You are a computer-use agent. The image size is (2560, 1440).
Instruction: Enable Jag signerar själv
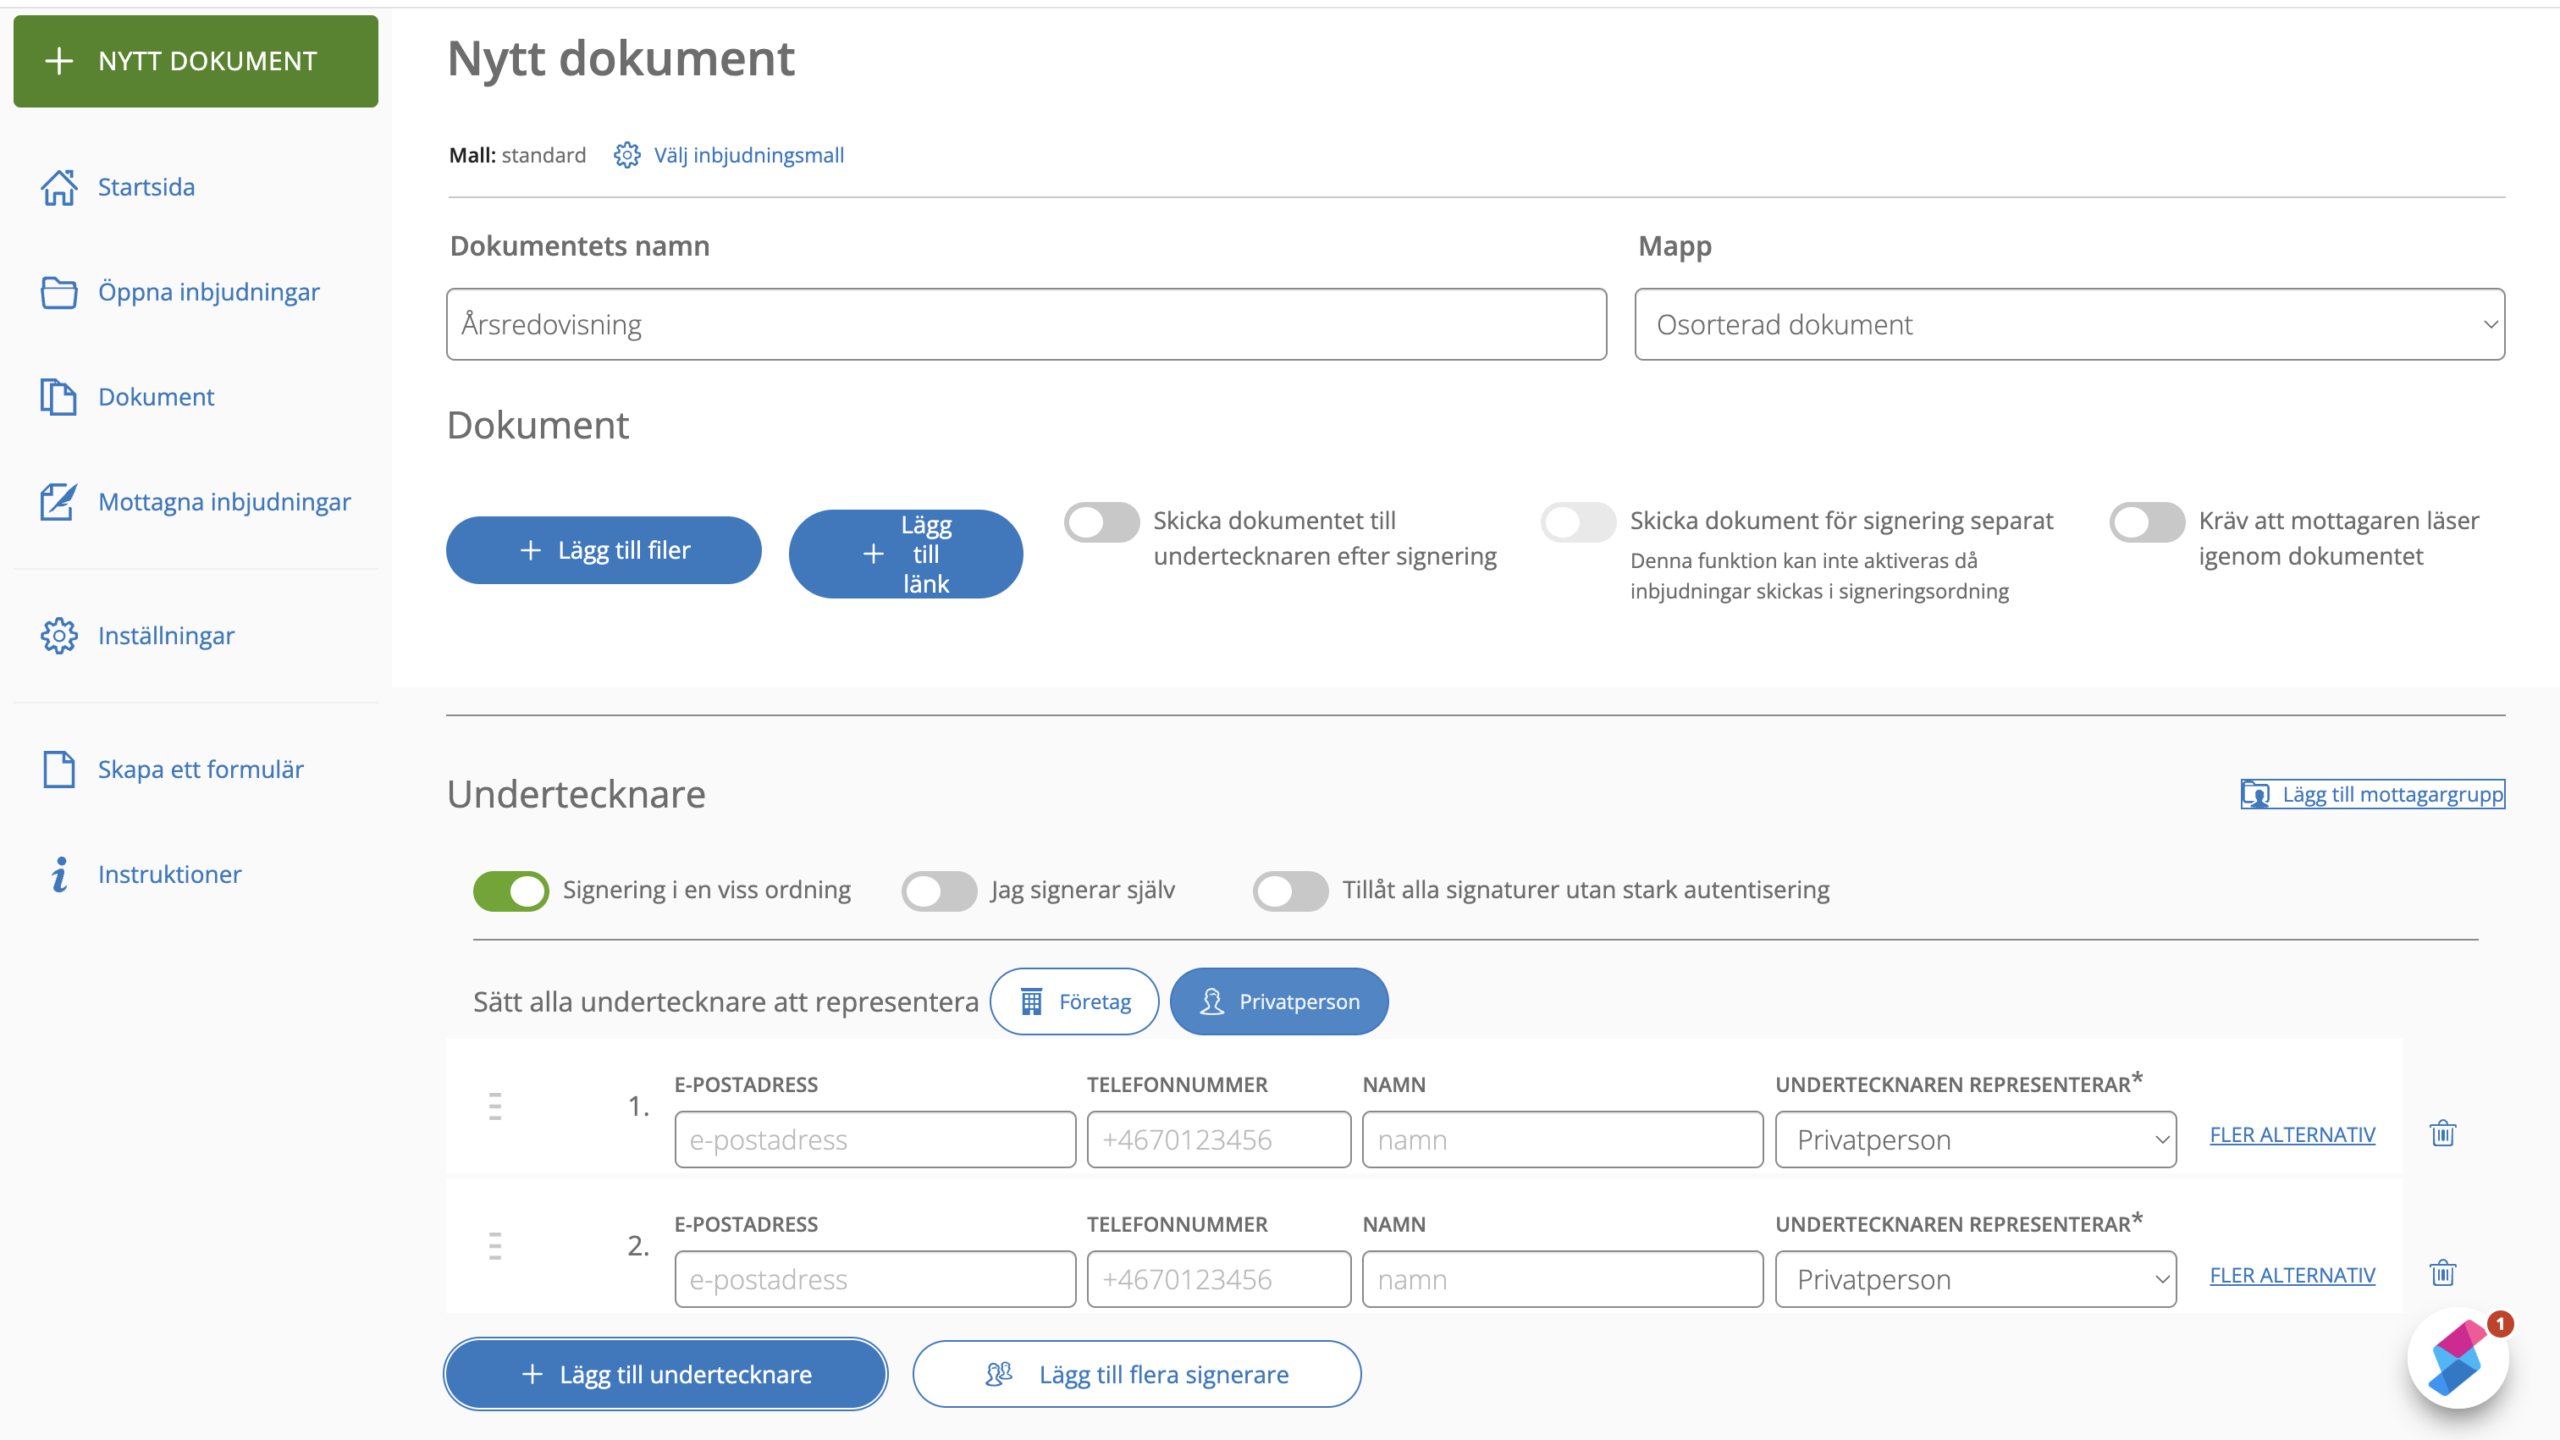point(938,890)
